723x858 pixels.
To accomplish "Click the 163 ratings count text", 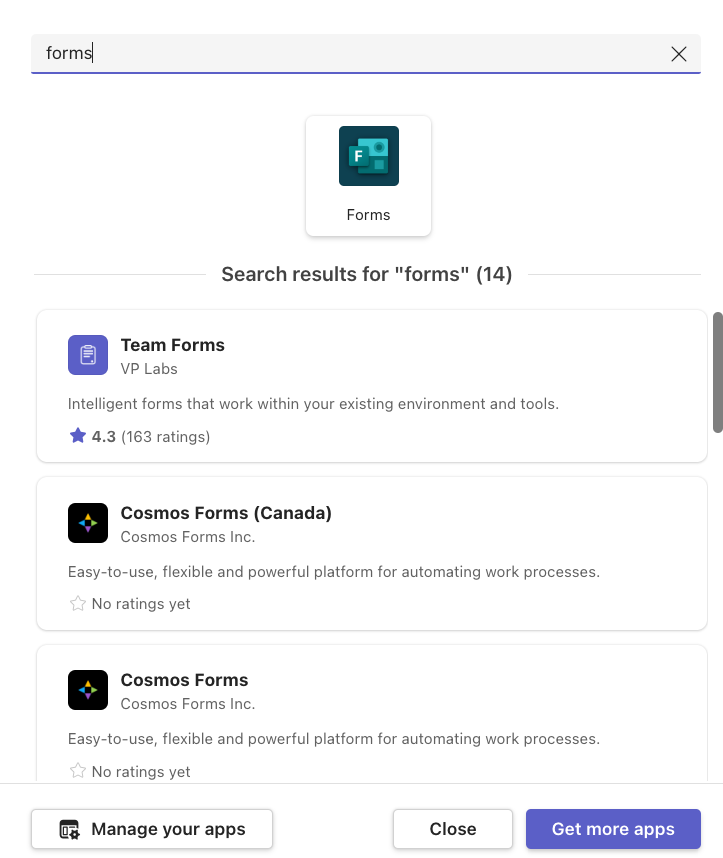I will tap(166, 436).
